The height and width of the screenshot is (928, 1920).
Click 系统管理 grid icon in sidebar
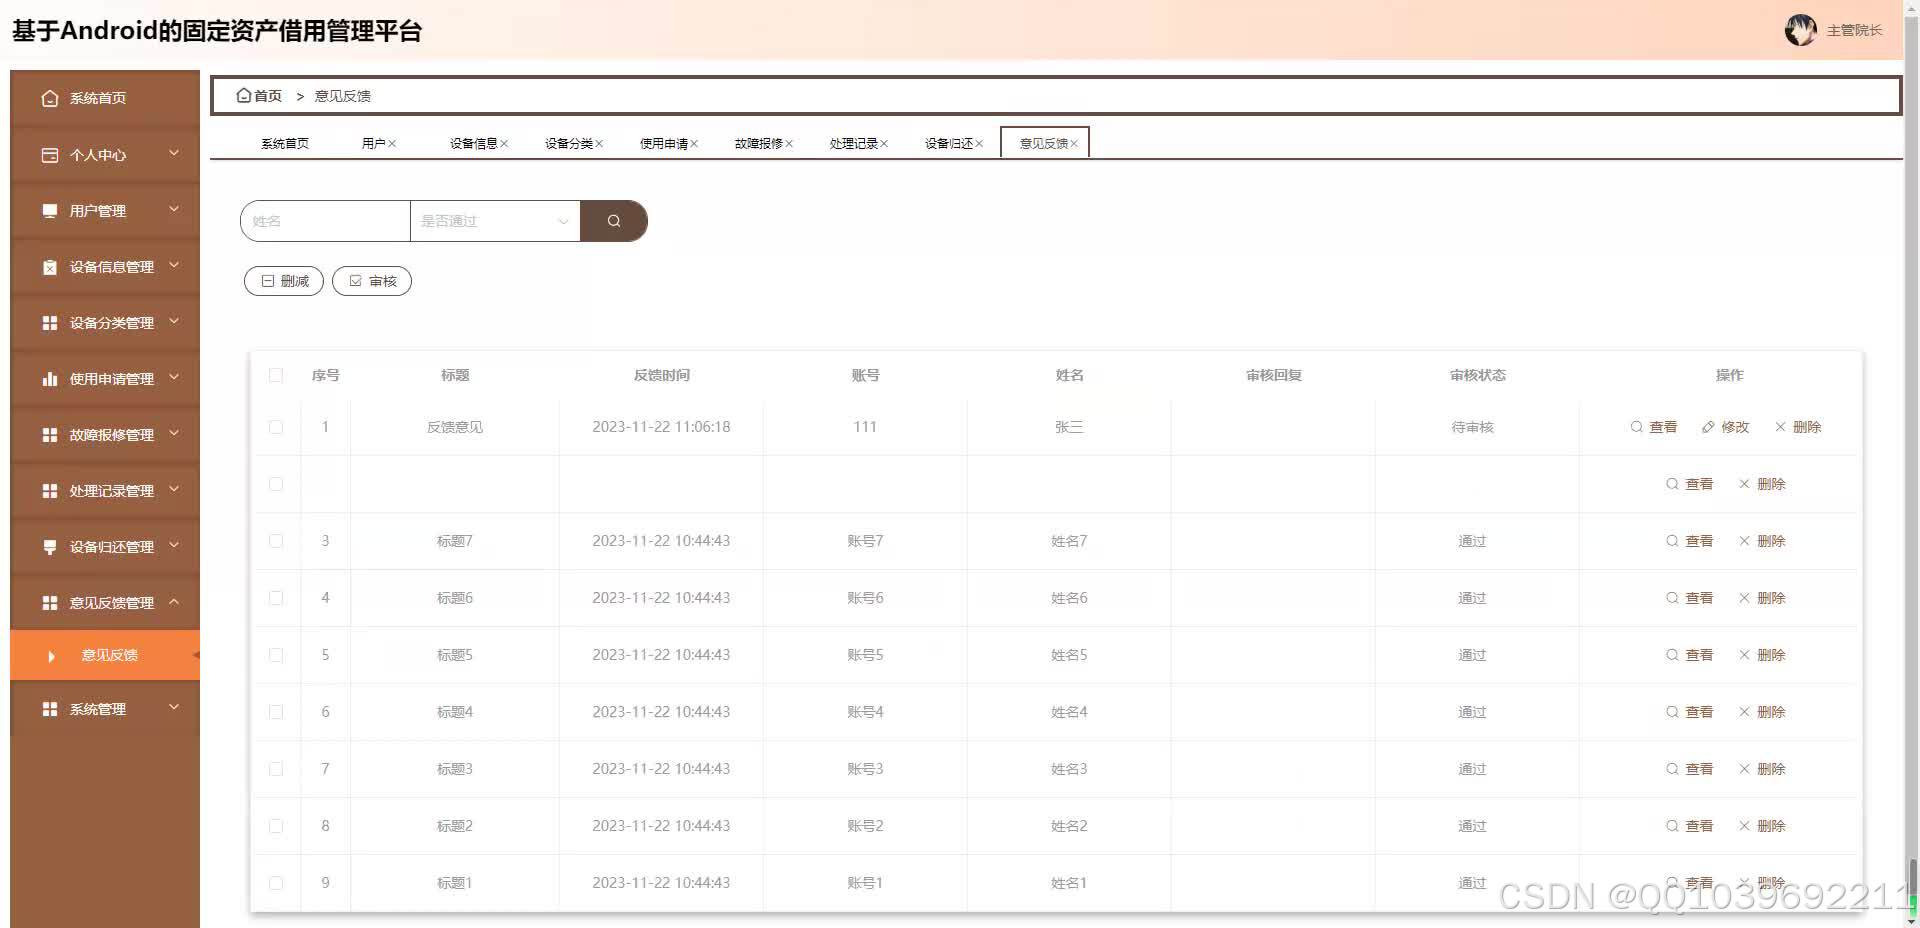pyautogui.click(x=50, y=709)
